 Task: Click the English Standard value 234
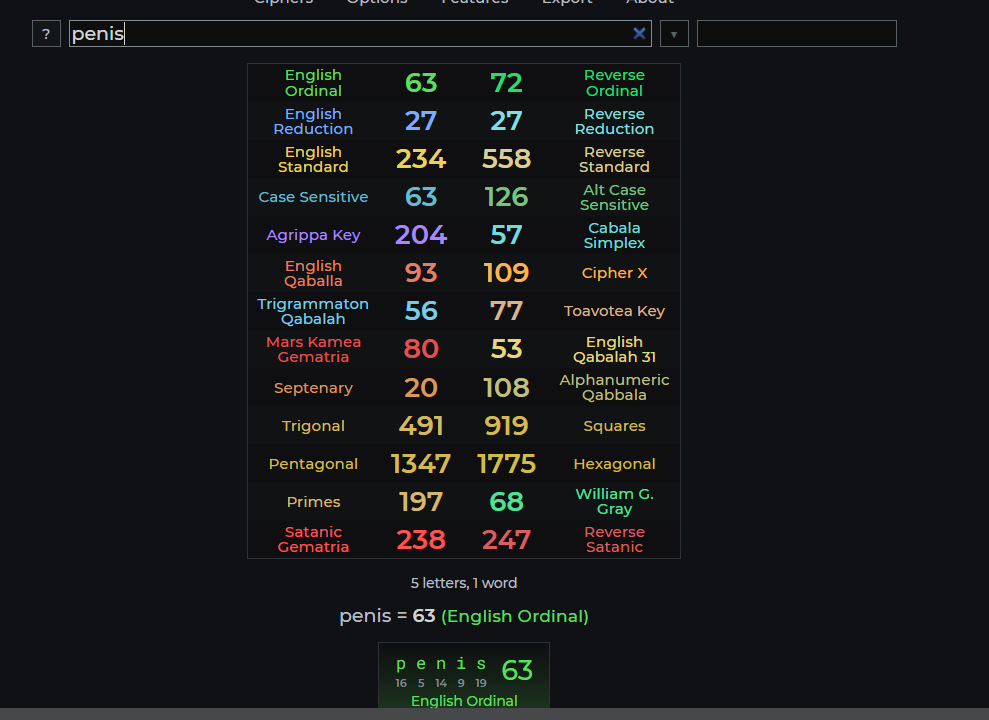pyautogui.click(x=421, y=159)
